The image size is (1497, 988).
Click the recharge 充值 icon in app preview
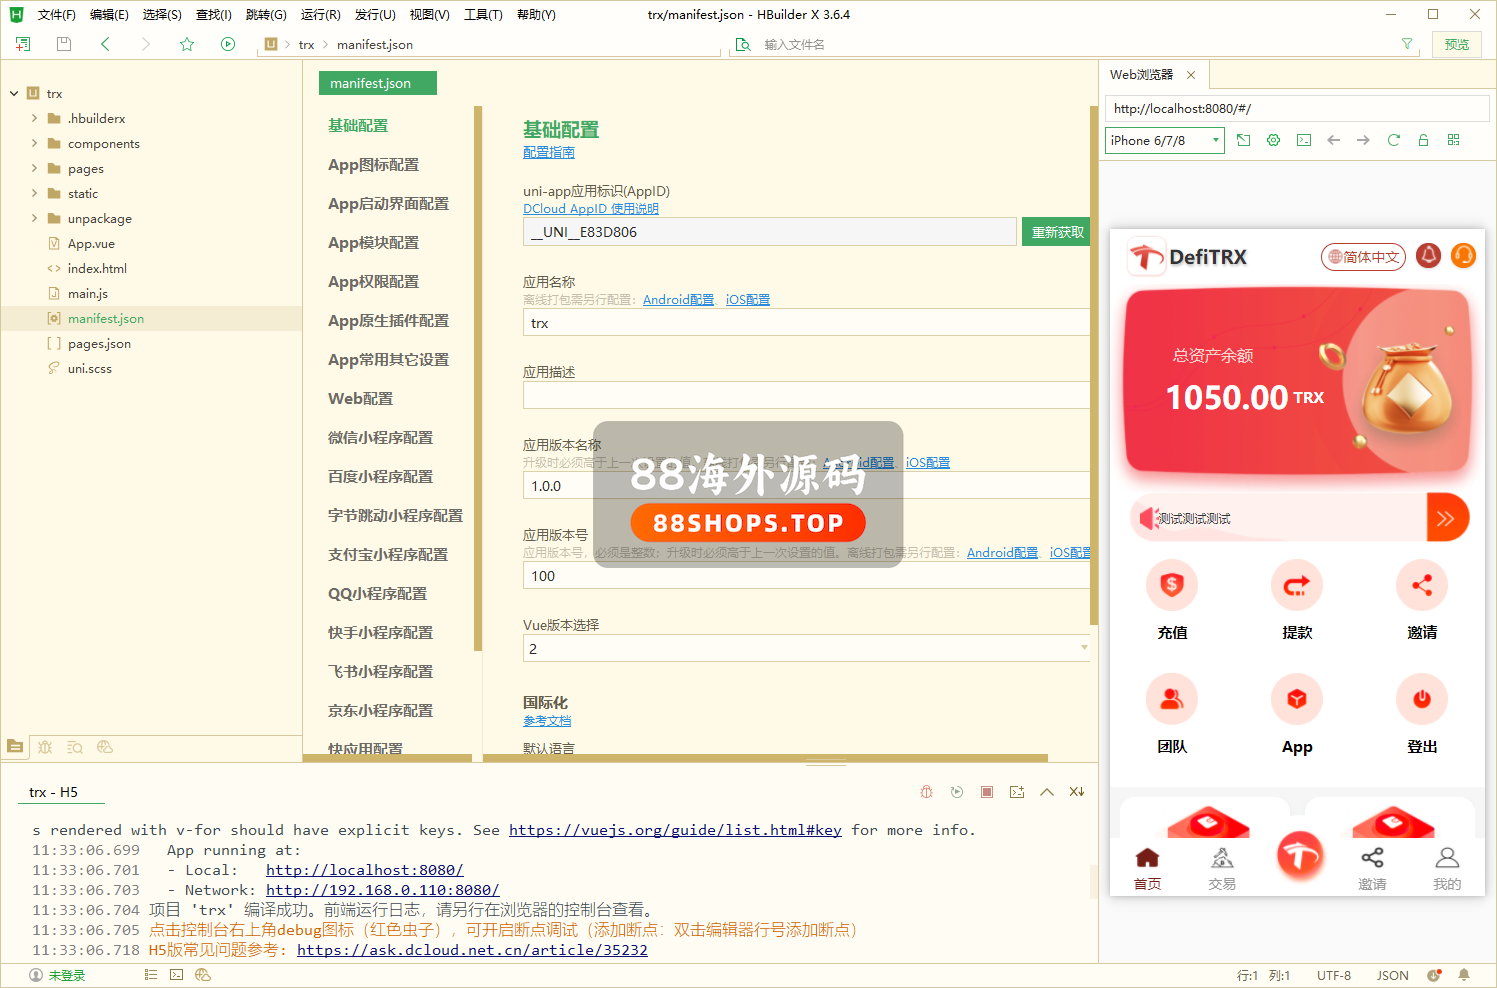(1171, 586)
